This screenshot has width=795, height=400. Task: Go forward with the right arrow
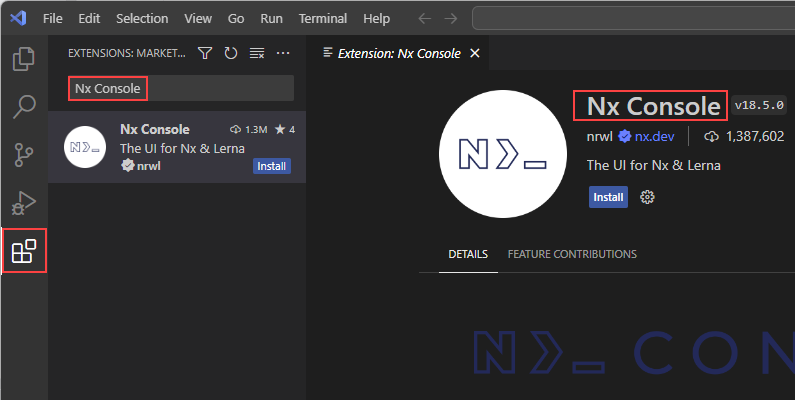(x=451, y=19)
